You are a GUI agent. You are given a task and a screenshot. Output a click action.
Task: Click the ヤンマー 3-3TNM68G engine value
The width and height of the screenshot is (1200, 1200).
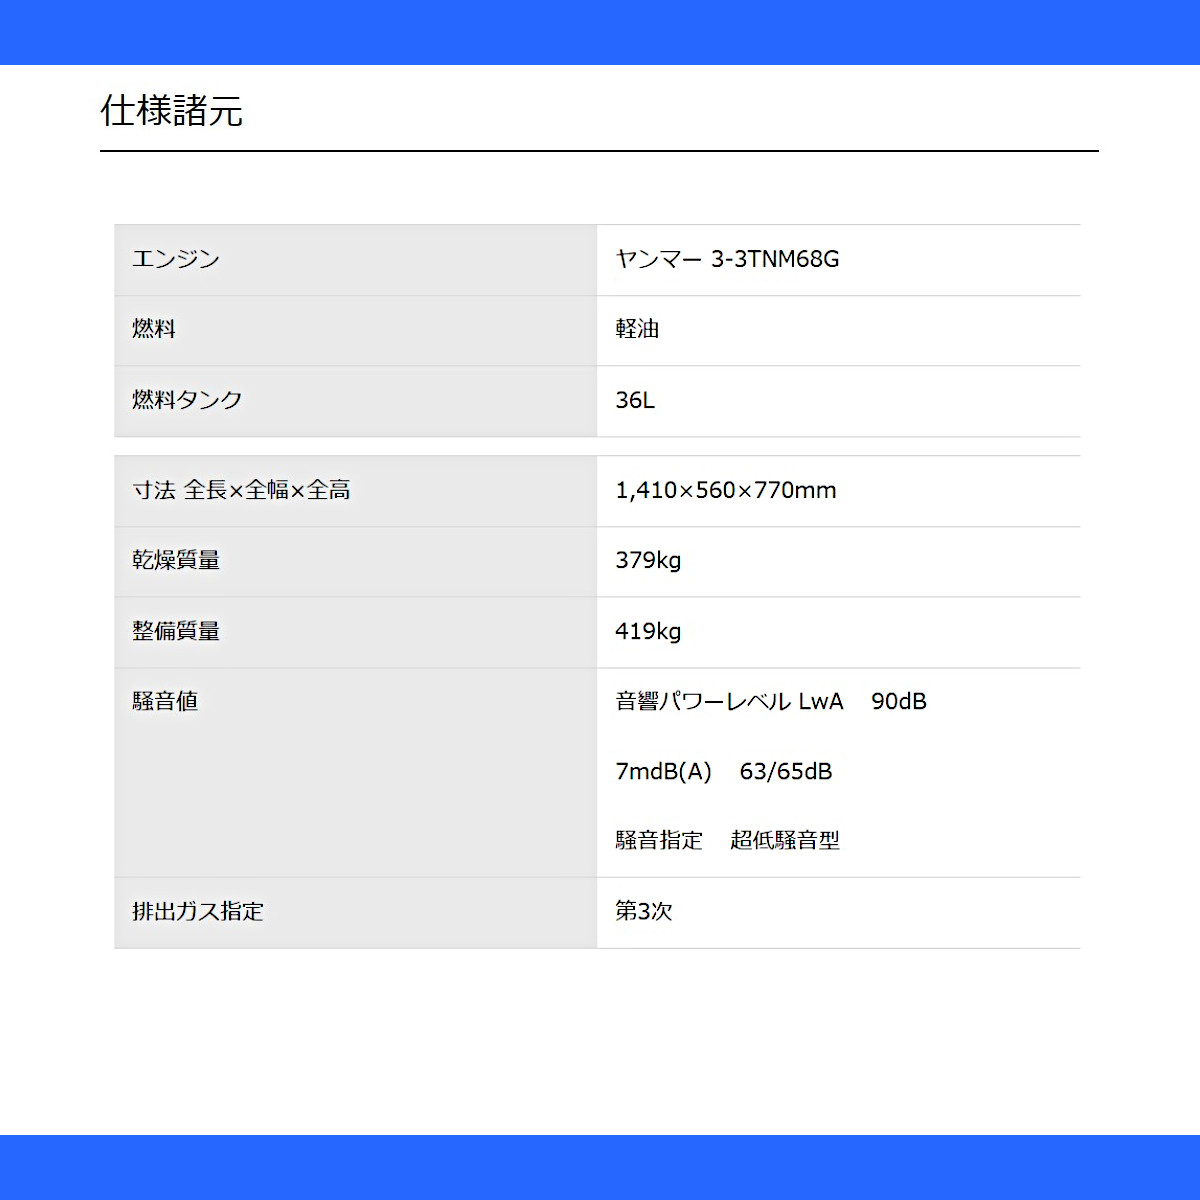tap(727, 259)
